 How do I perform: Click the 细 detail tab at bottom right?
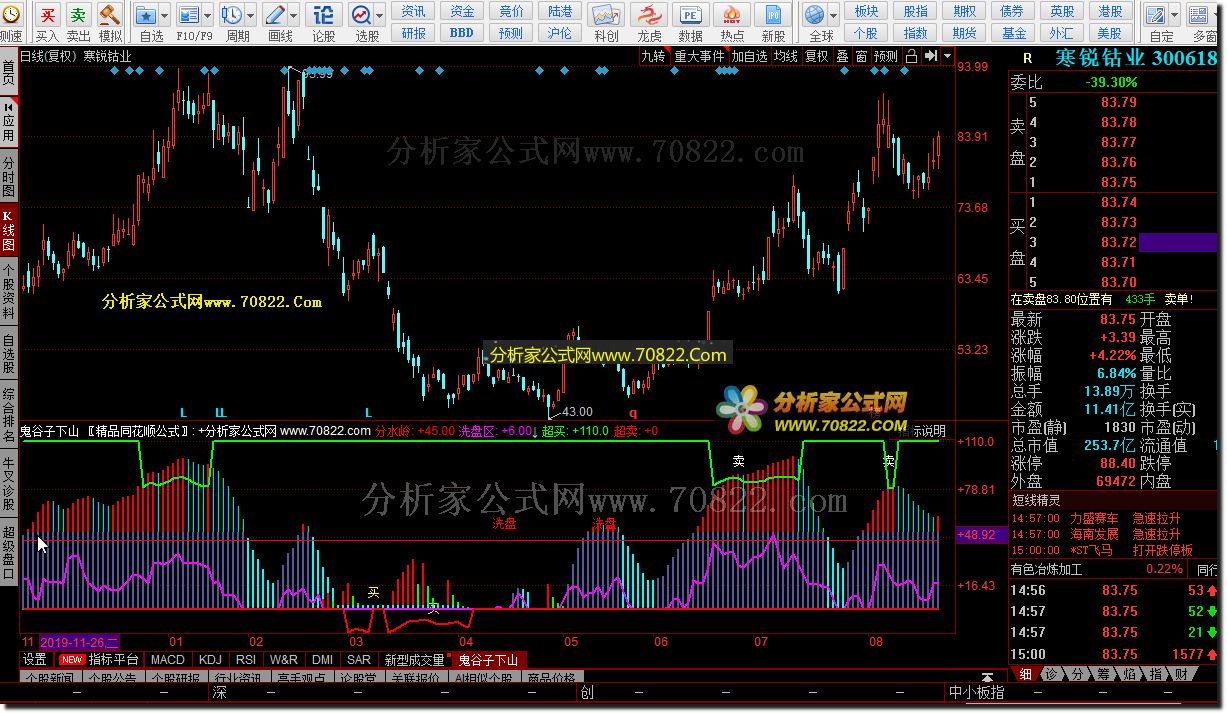tap(1026, 674)
